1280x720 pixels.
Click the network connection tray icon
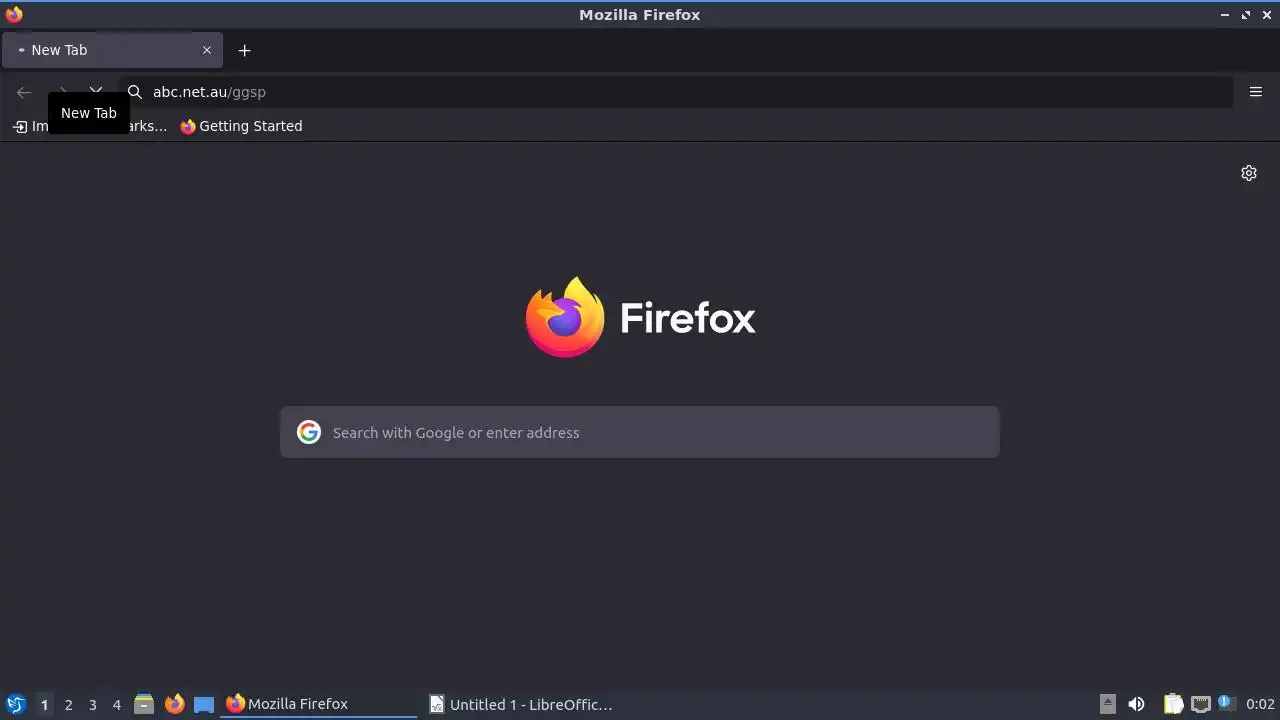point(1200,704)
